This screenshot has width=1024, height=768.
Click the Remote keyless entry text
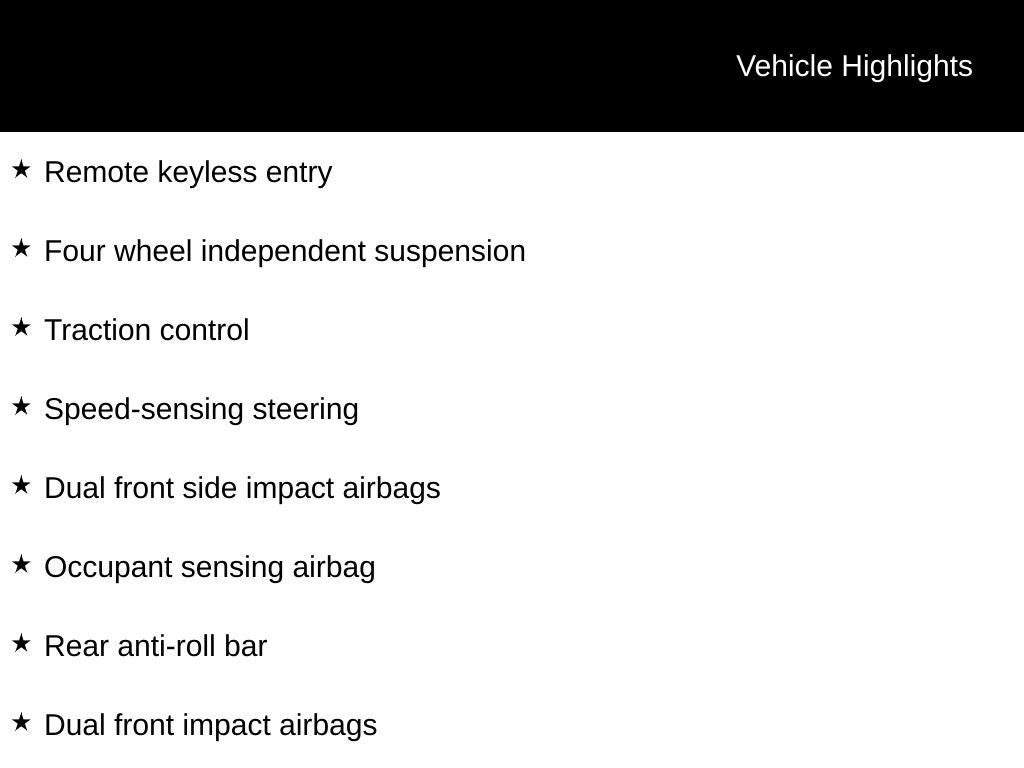(188, 172)
